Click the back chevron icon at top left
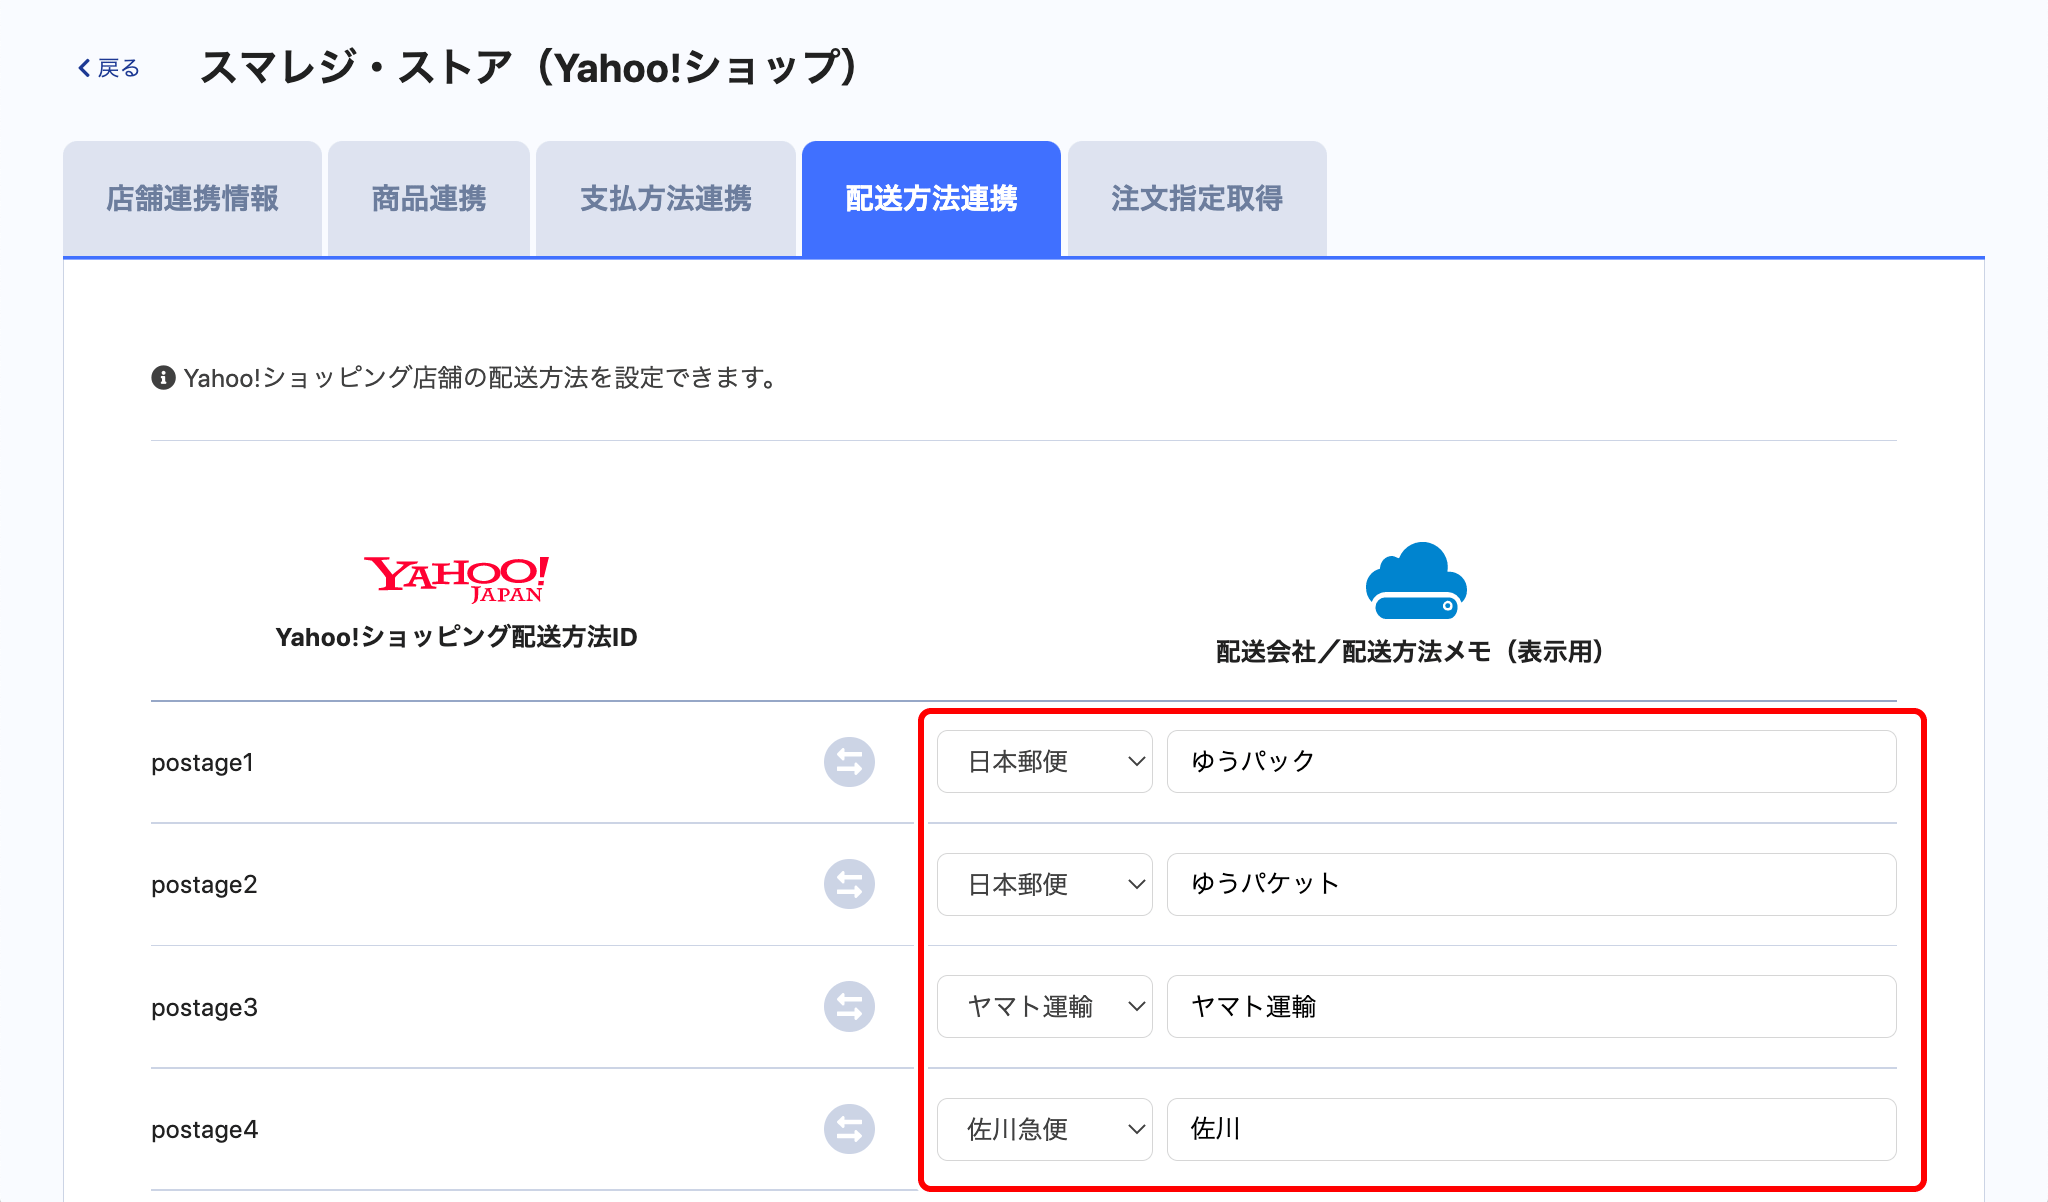 [x=85, y=68]
